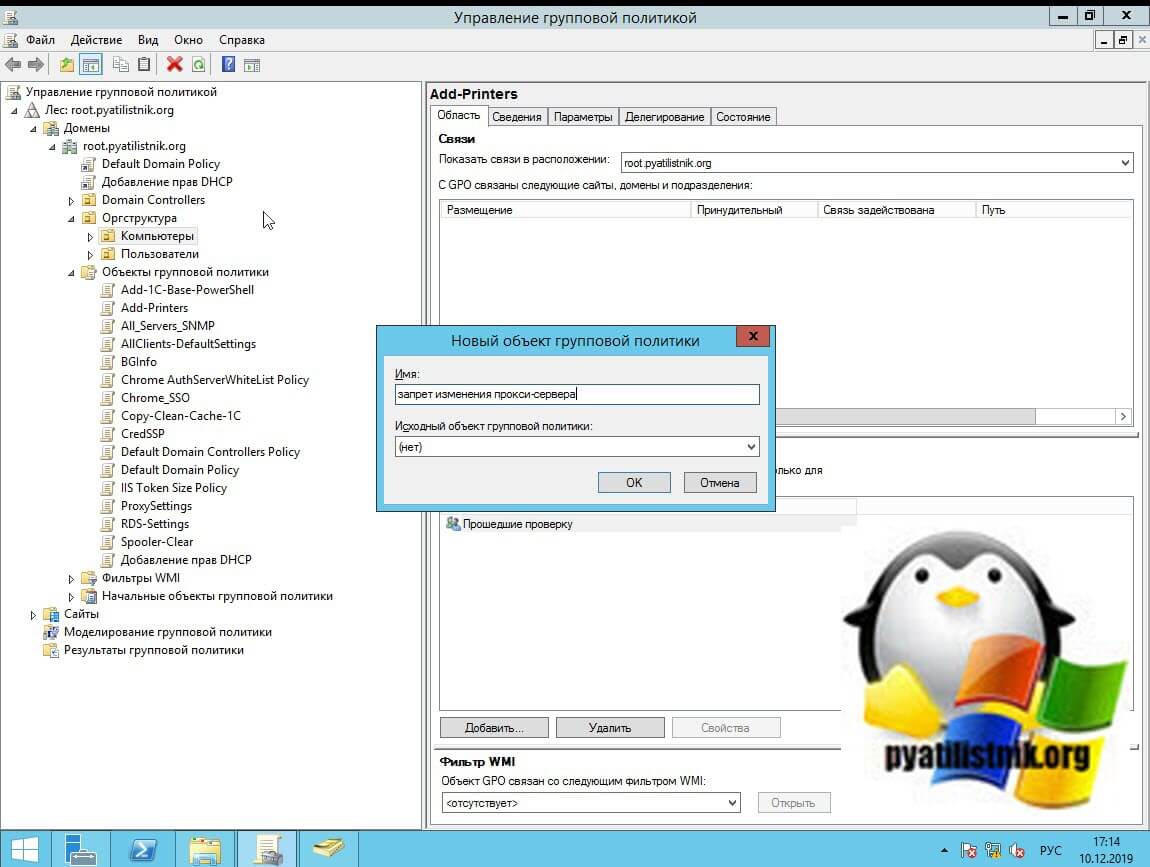Image resolution: width=1150 pixels, height=867 pixels.
Task: Open PowerShell from the taskbar
Action: click(143, 849)
